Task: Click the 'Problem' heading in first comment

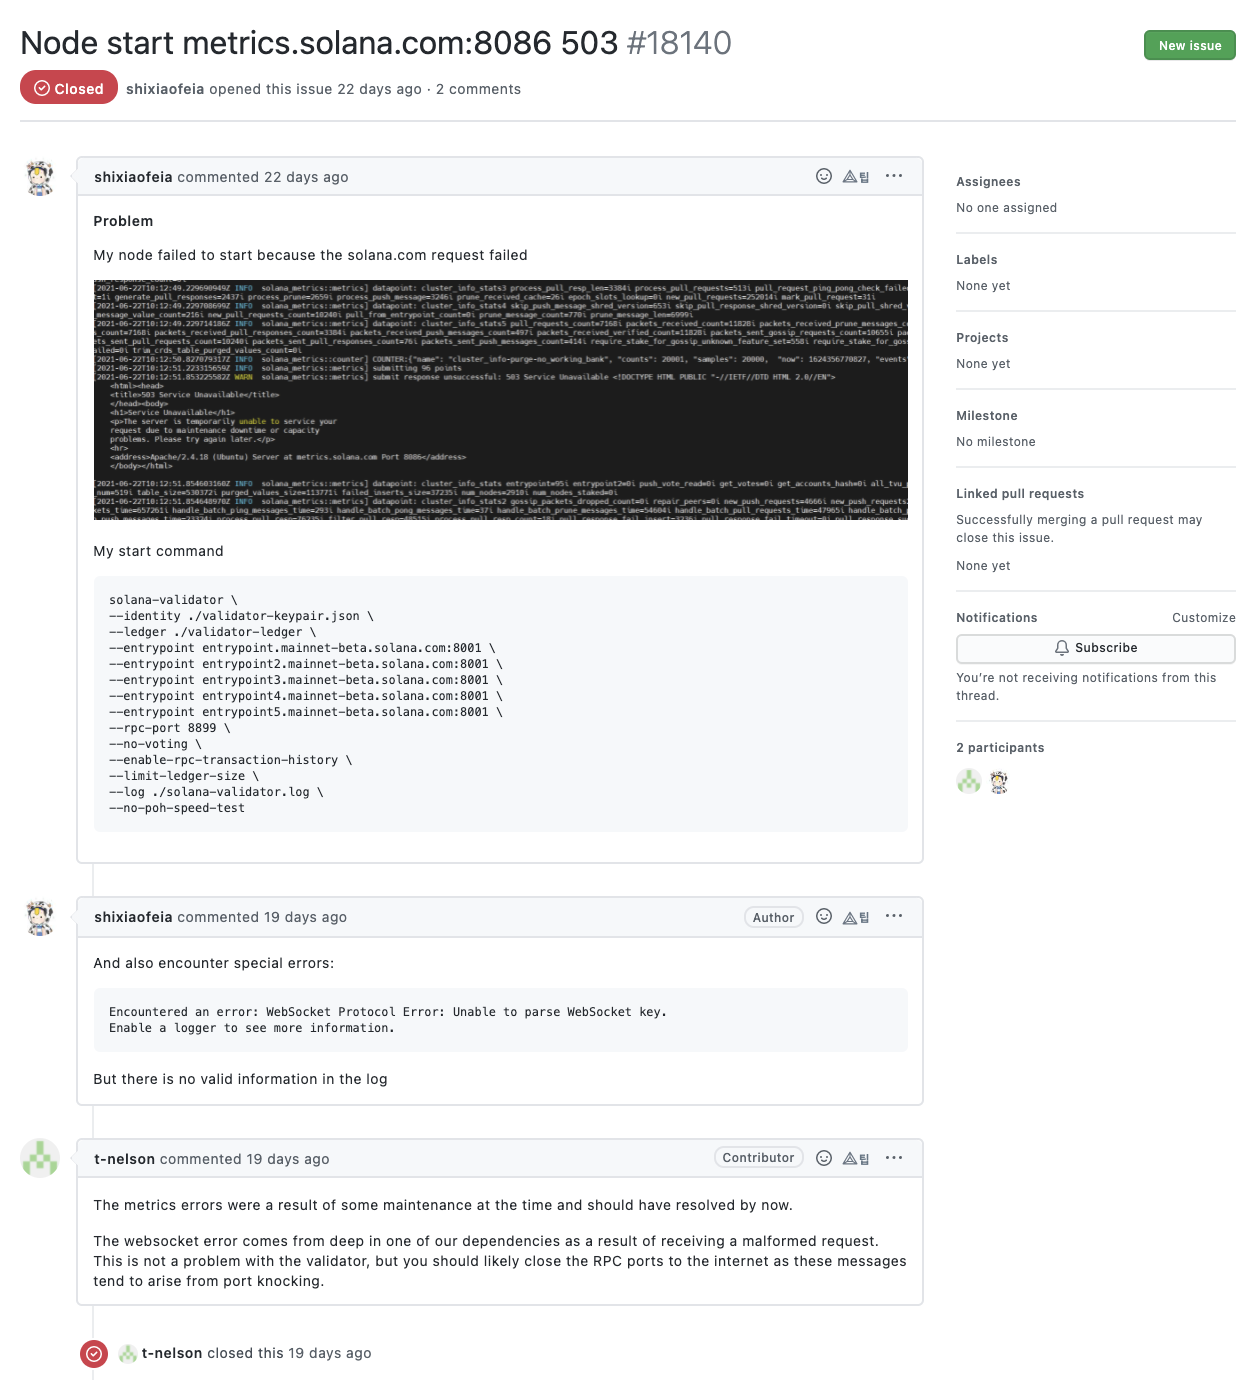Action: click(x=123, y=221)
